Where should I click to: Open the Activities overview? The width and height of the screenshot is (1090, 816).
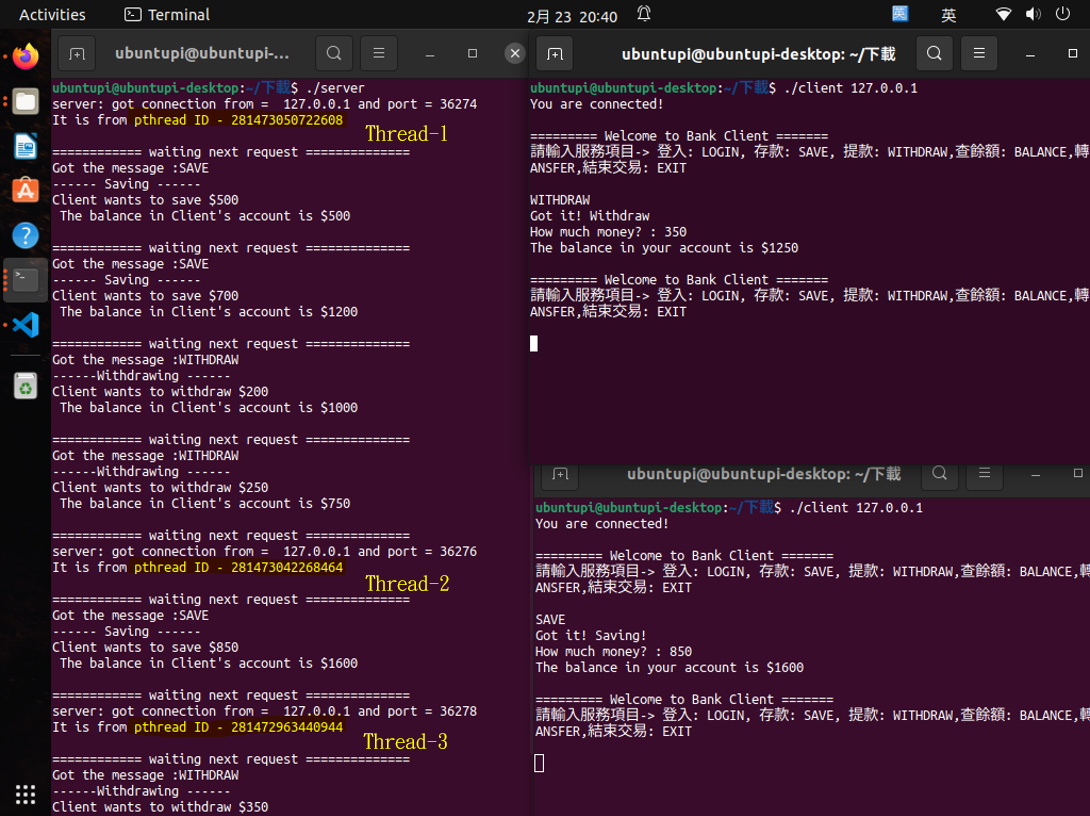pyautogui.click(x=52, y=14)
